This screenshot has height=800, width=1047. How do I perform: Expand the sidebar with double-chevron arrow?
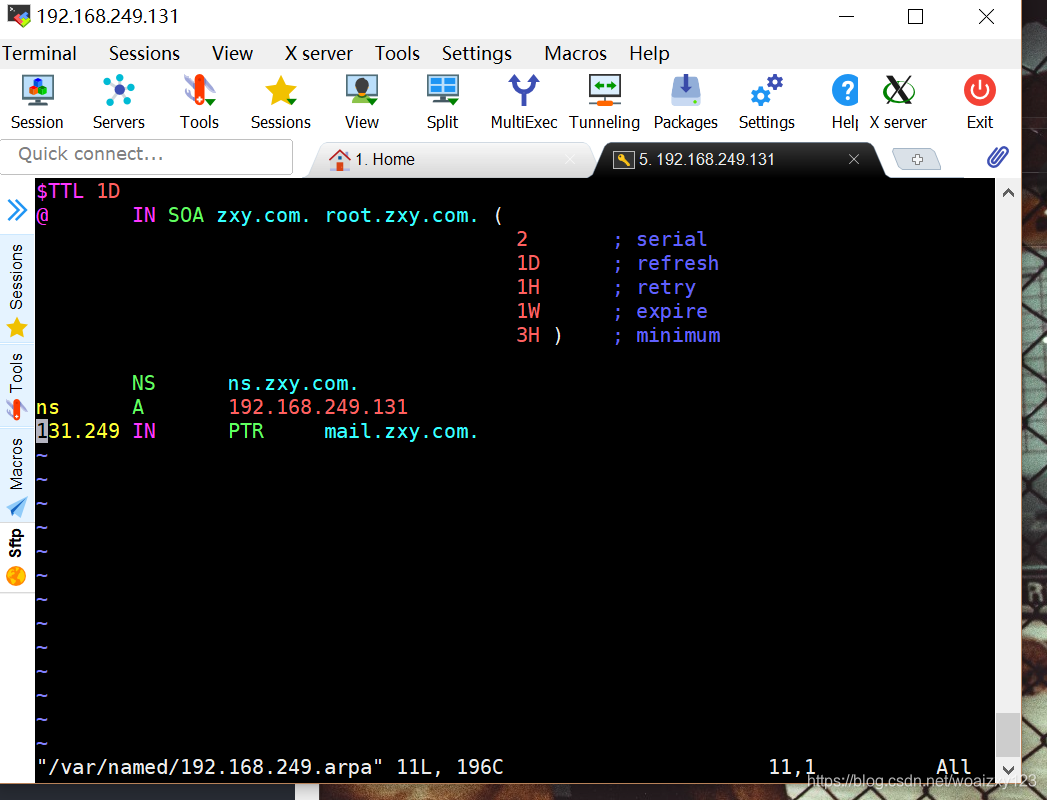pyautogui.click(x=17, y=210)
